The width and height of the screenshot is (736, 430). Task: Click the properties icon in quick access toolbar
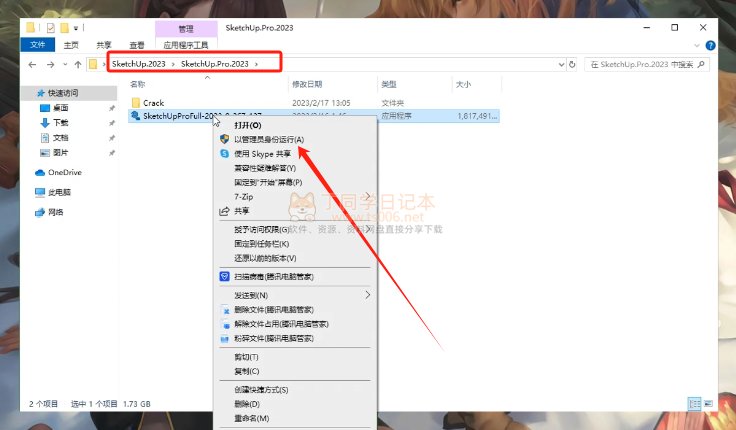pyautogui.click(x=51, y=28)
